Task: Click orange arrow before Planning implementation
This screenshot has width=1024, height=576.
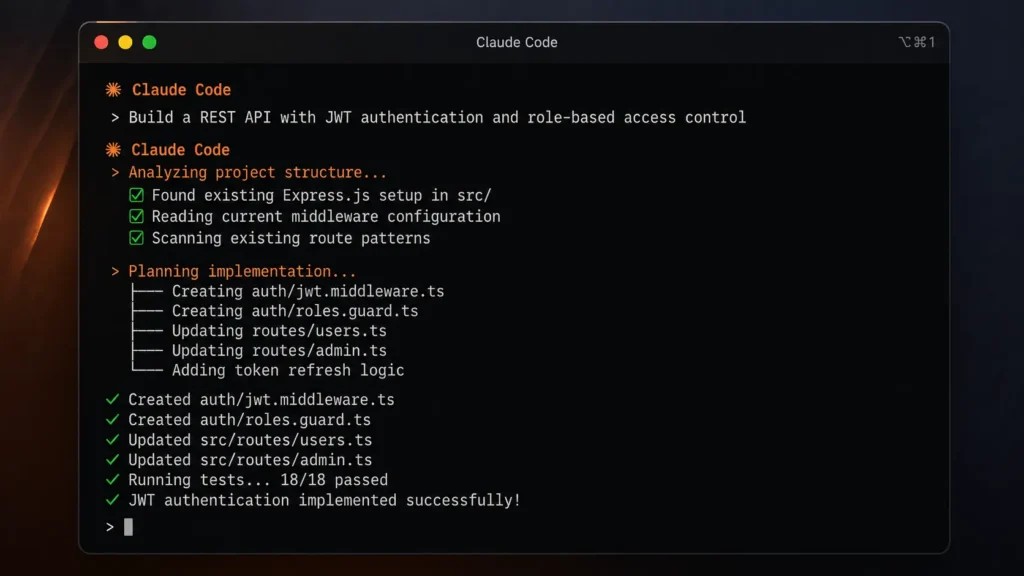Action: [x=114, y=271]
